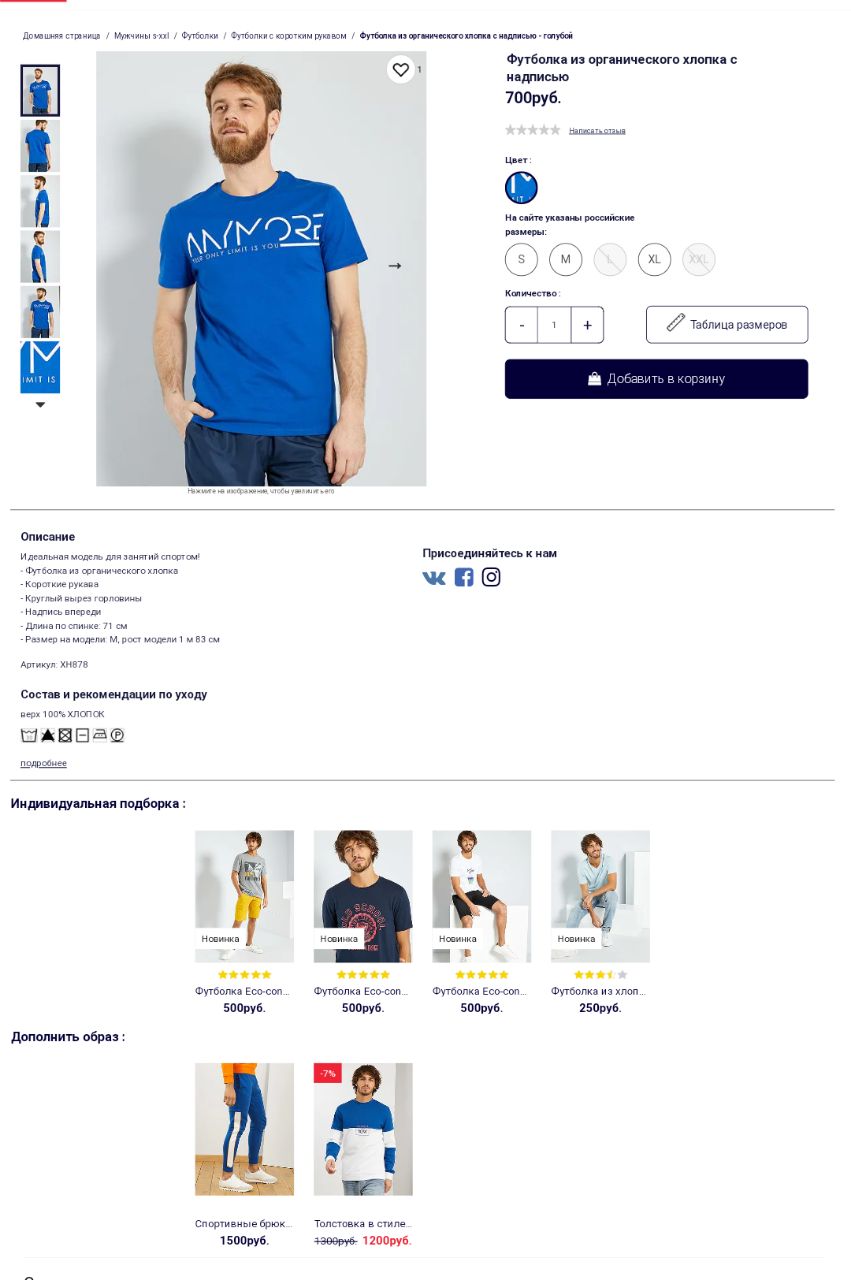Select the blue color swatch

[521, 188]
